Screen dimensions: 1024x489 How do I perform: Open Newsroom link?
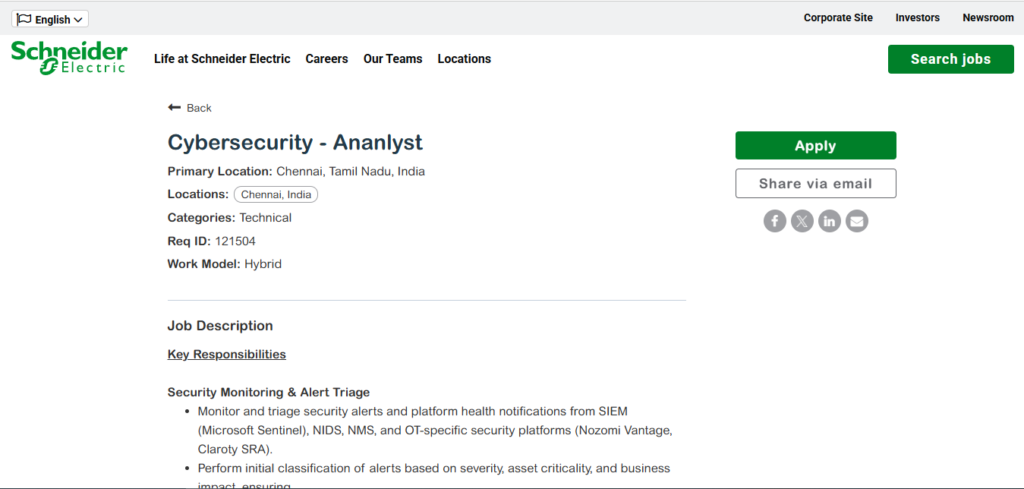pyautogui.click(x=988, y=18)
